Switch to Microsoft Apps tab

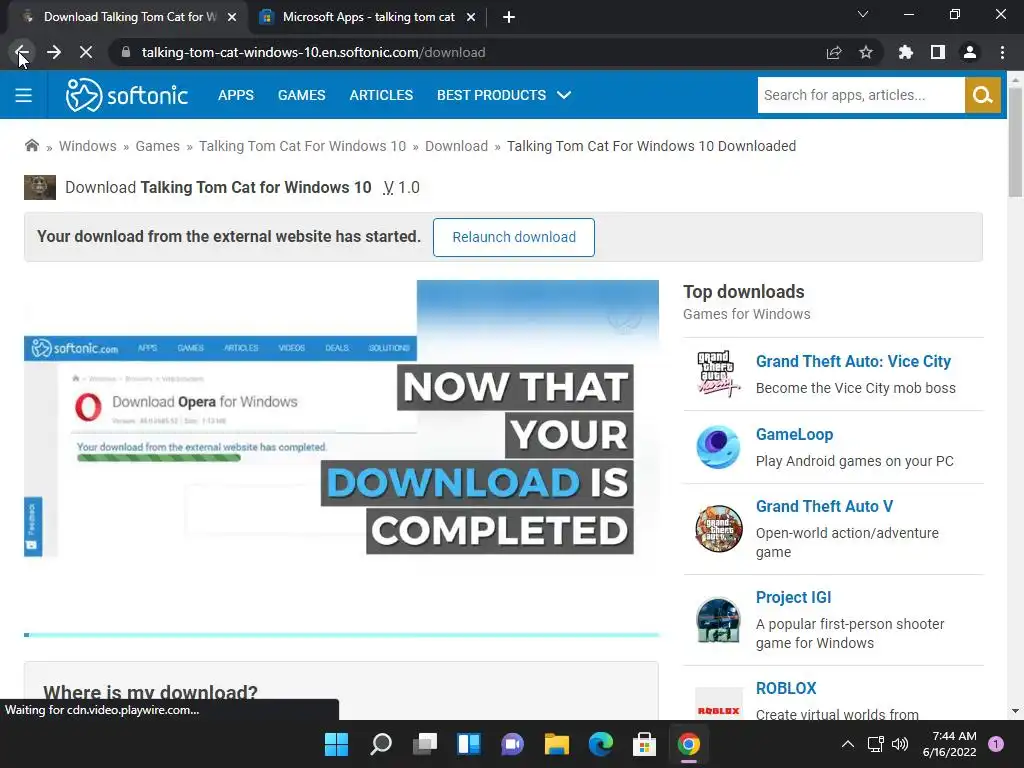[369, 17]
